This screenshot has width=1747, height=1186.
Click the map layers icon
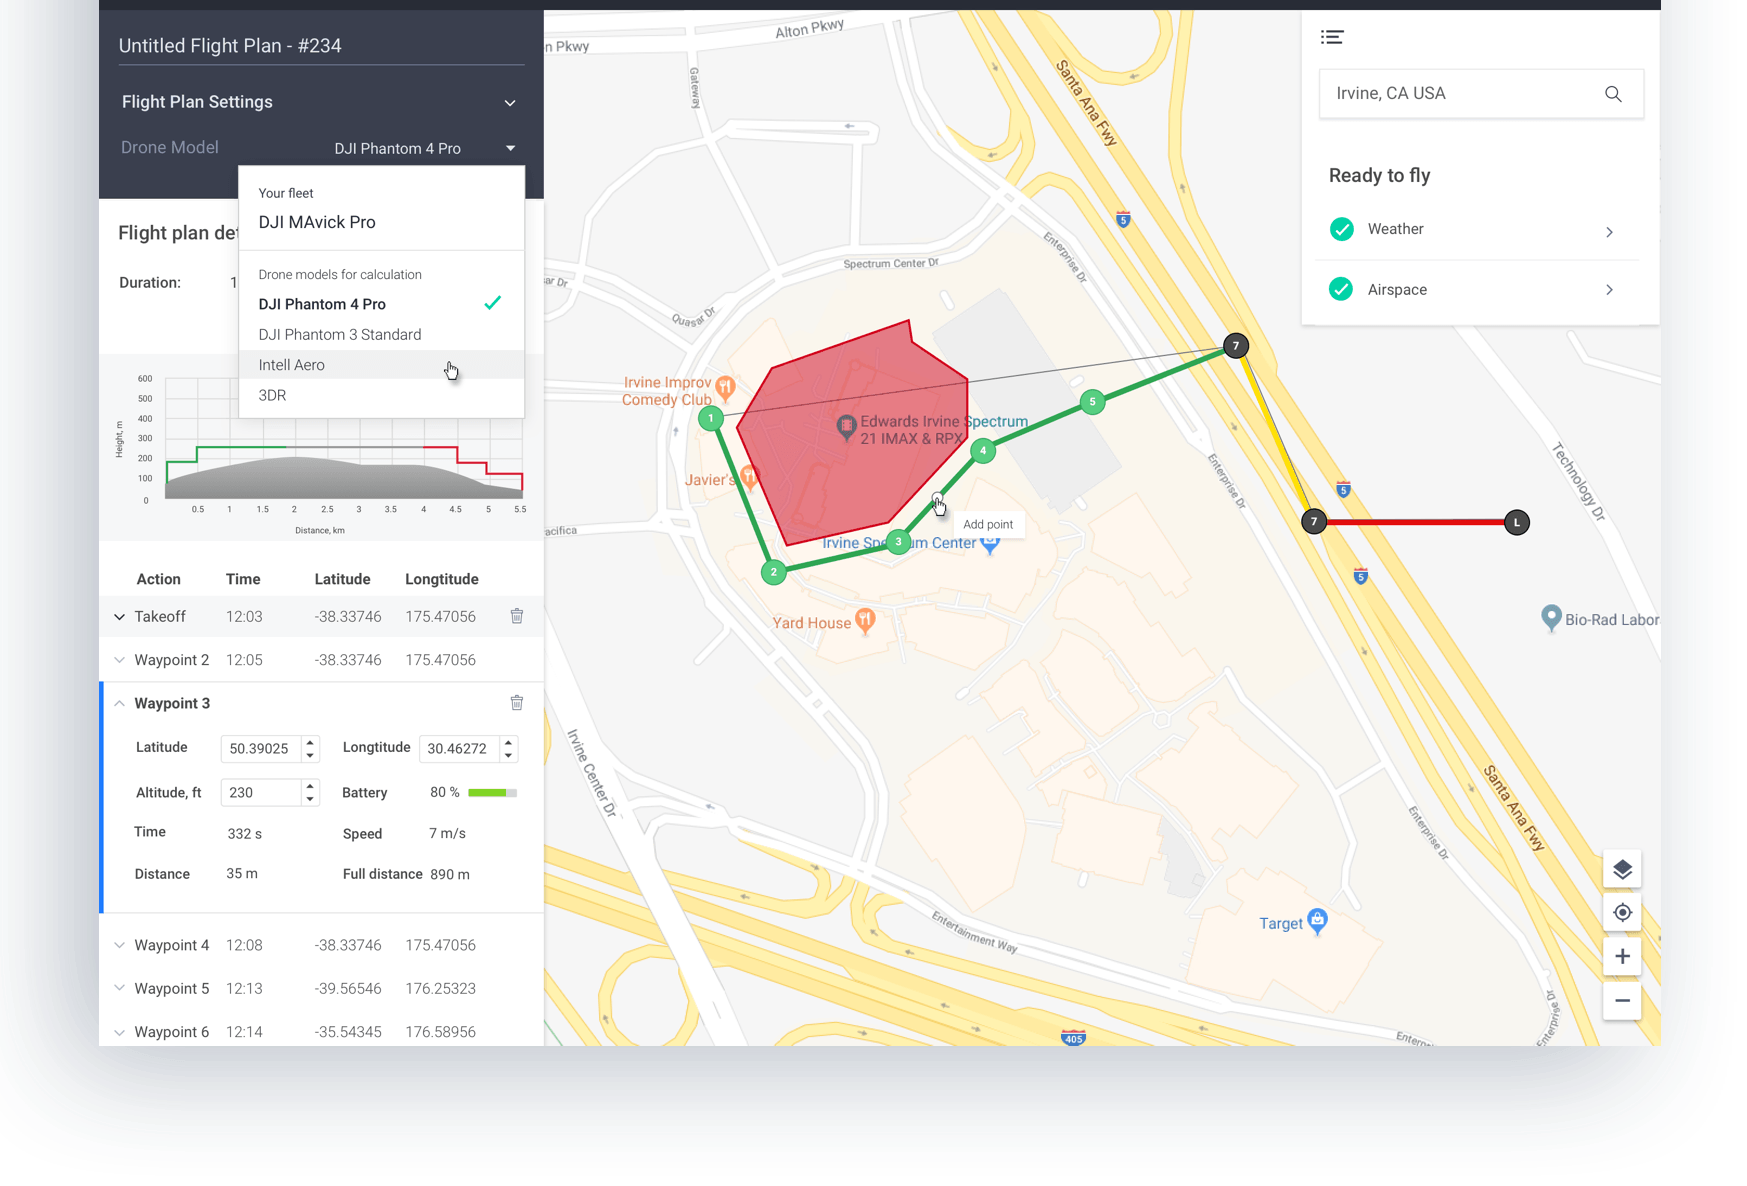(x=1622, y=870)
